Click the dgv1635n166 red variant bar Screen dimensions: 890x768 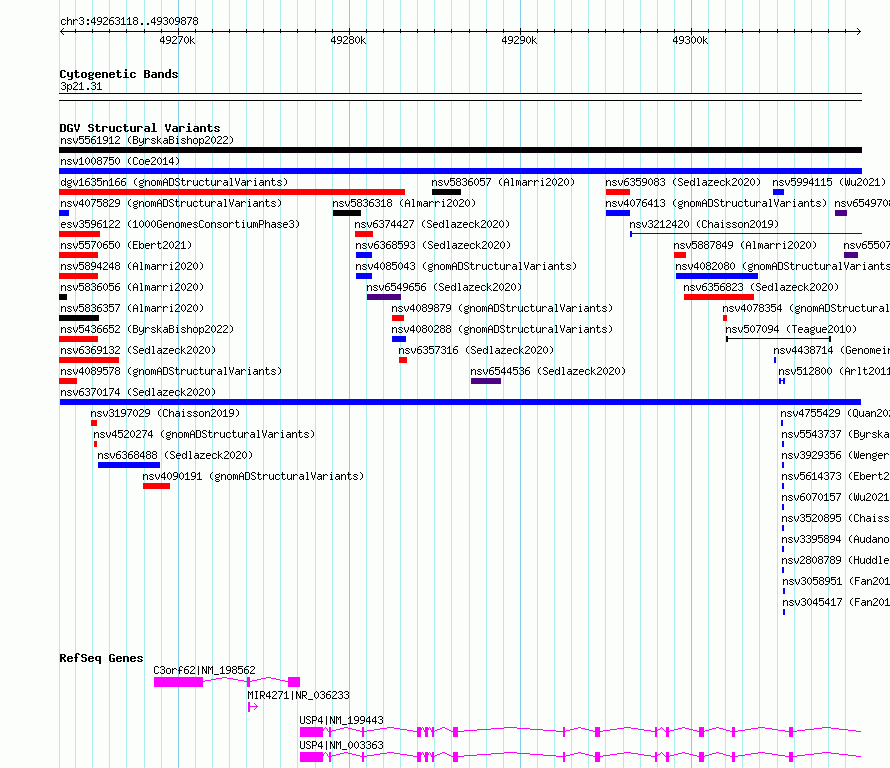[x=232, y=192]
